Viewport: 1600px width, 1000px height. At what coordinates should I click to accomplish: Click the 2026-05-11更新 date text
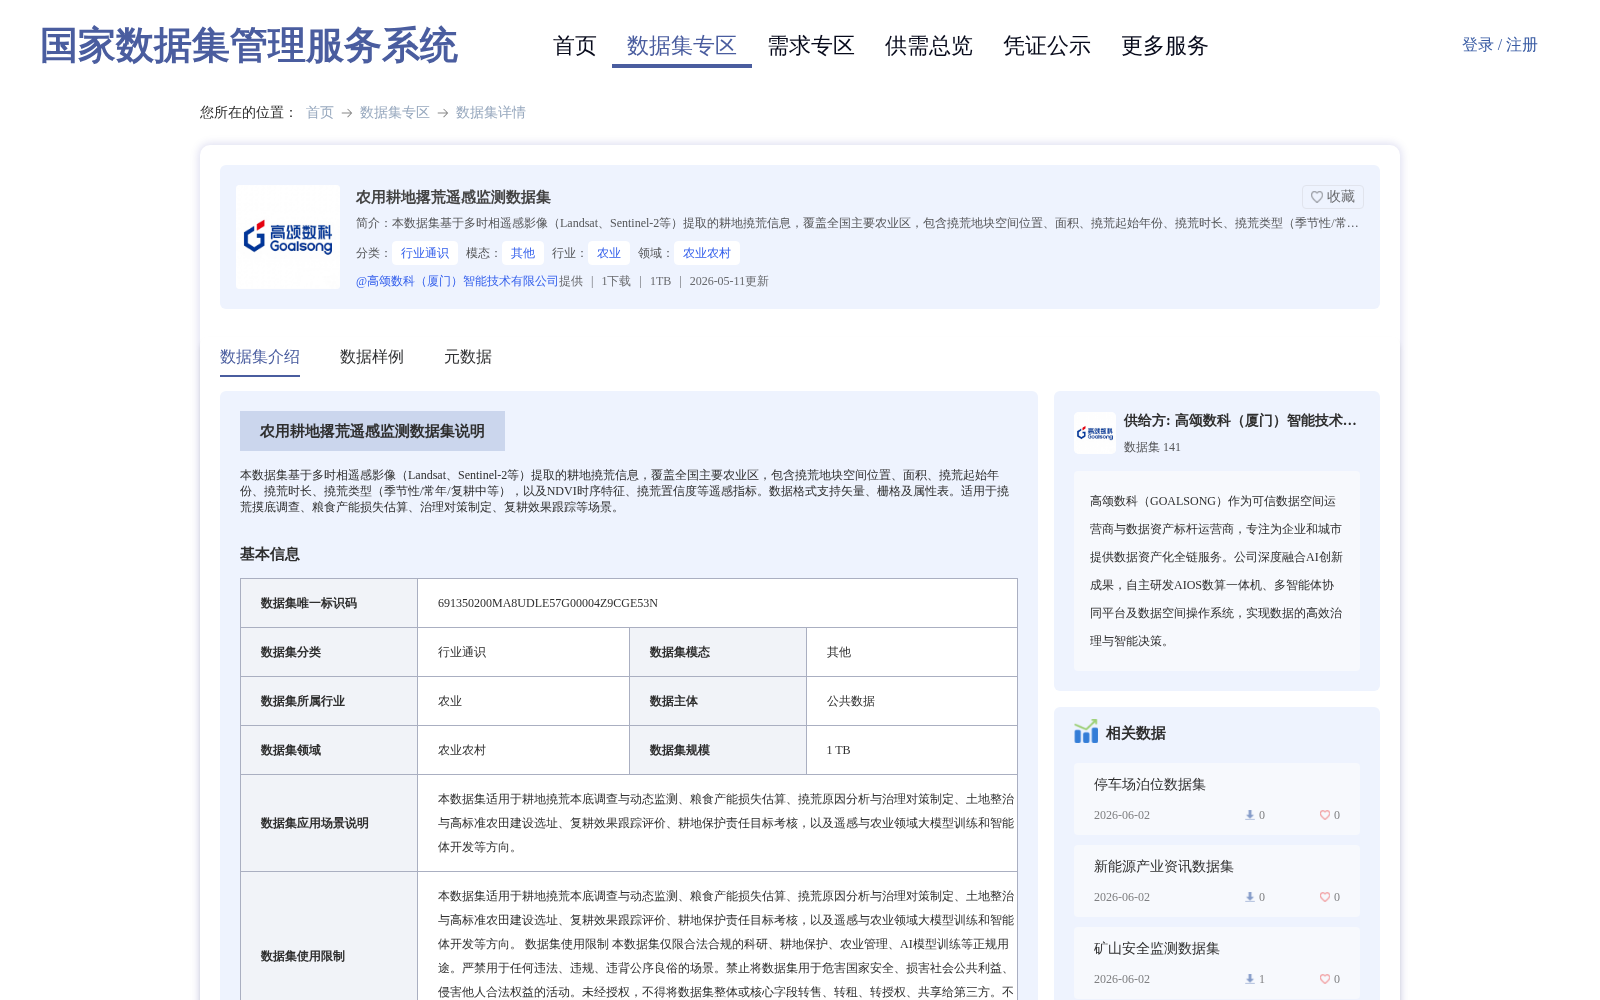[x=729, y=281]
